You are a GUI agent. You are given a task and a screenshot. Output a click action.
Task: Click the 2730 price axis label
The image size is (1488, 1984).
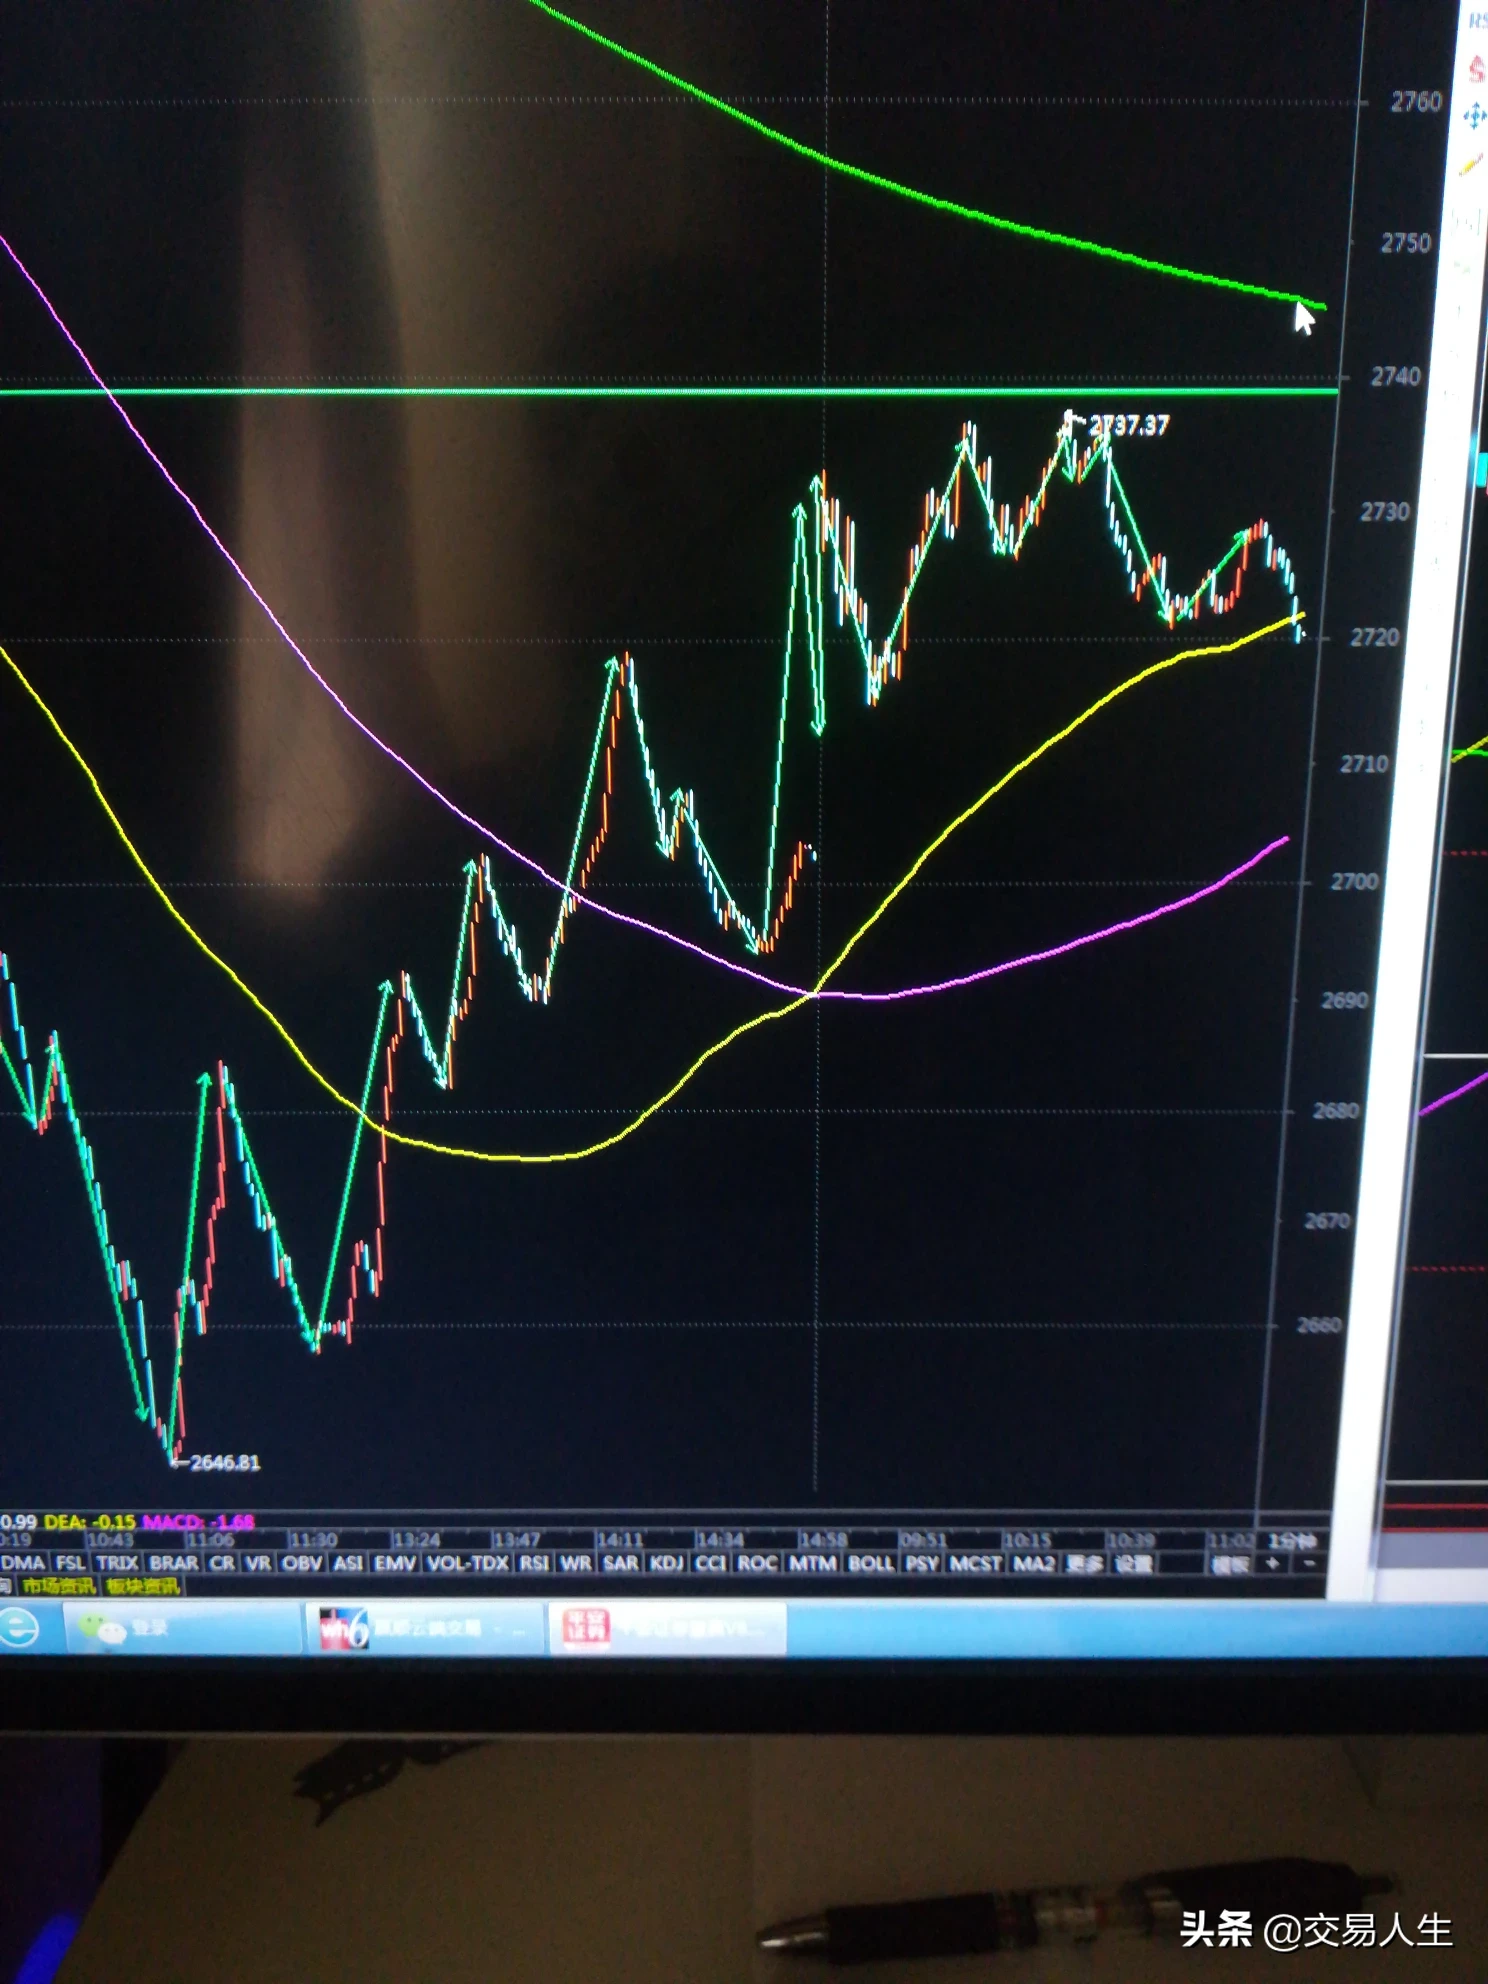(1385, 512)
